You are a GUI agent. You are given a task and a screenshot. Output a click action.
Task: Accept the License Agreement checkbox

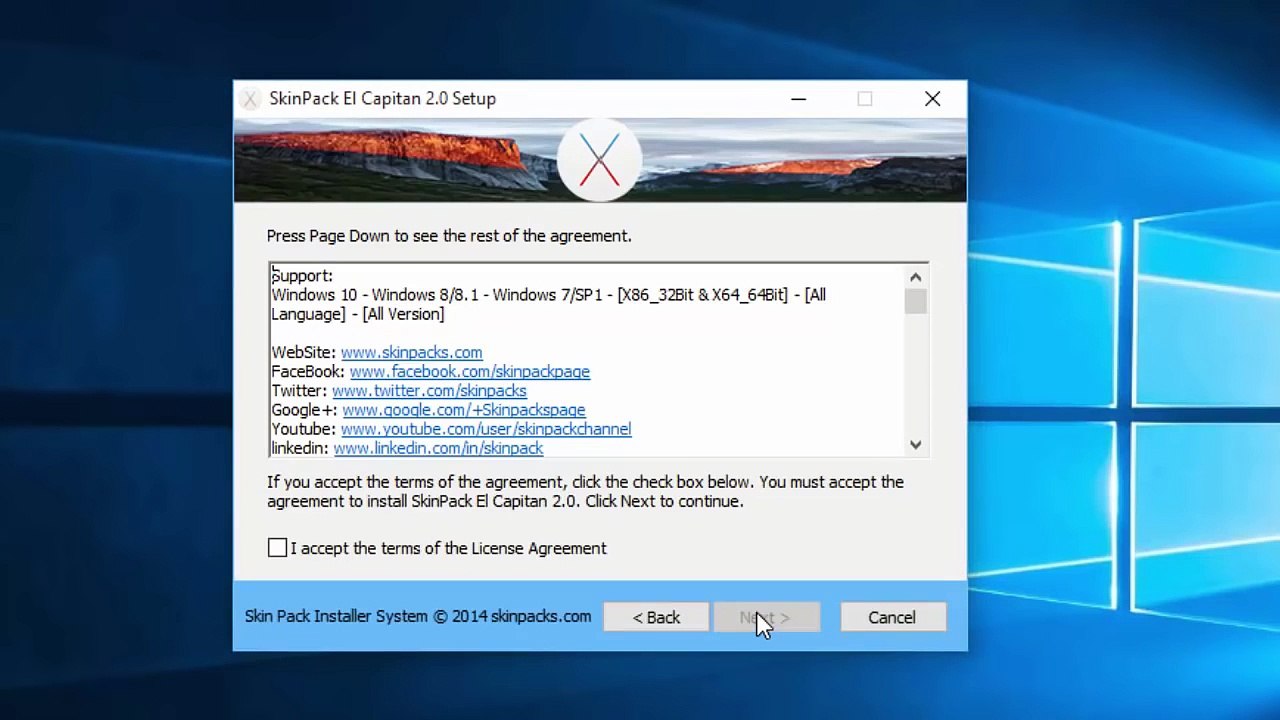tap(277, 548)
